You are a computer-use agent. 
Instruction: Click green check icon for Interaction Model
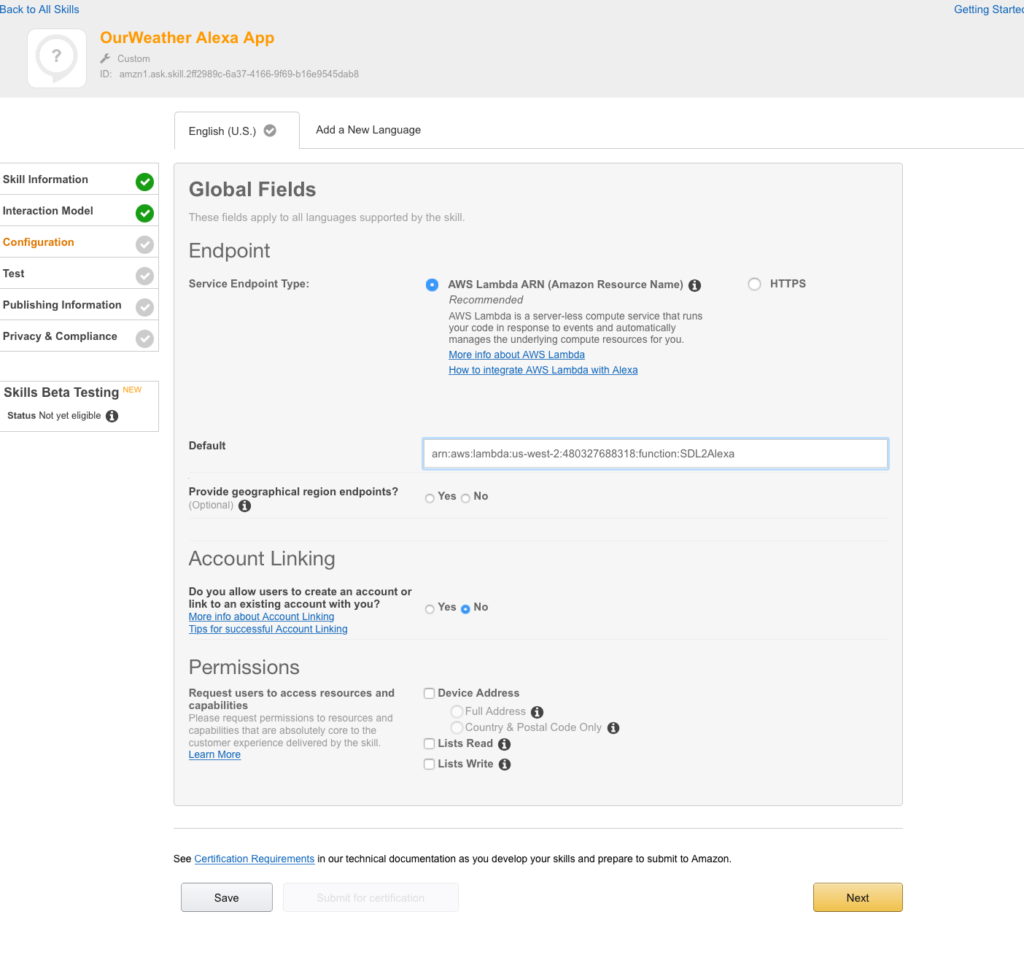click(x=145, y=213)
